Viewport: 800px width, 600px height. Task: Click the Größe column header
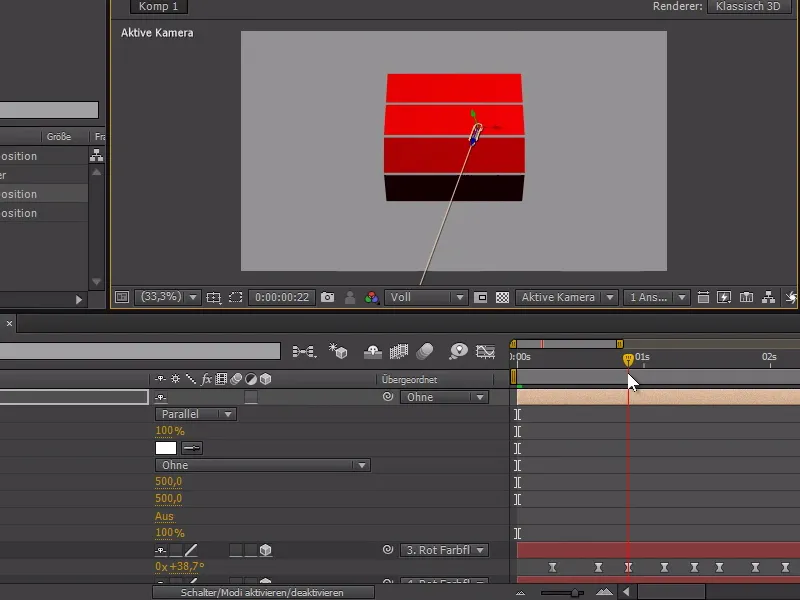[59, 137]
